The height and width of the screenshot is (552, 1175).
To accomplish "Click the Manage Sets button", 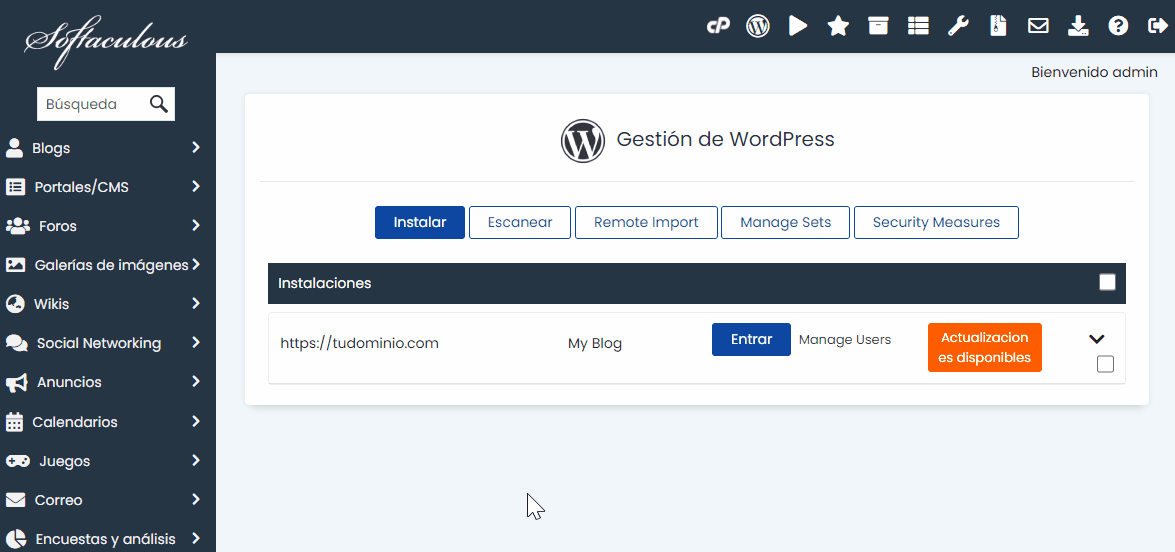I will point(785,222).
